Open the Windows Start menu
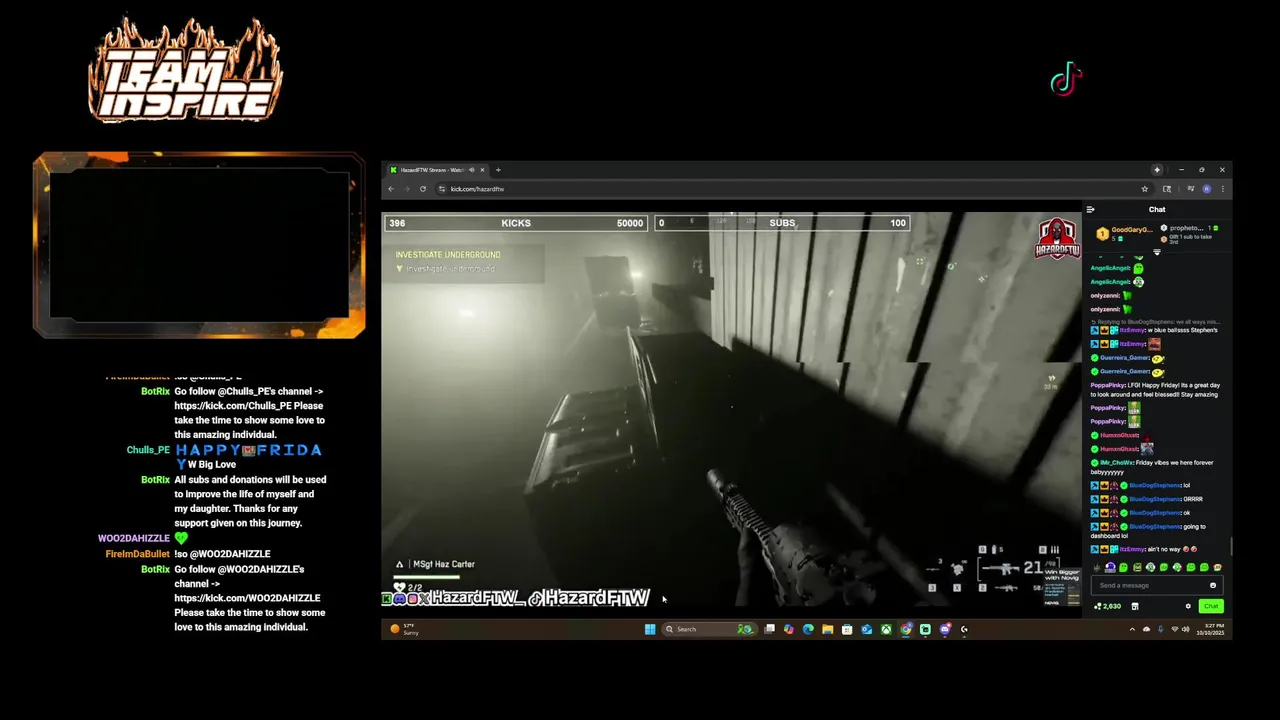The image size is (1280, 720). [651, 629]
